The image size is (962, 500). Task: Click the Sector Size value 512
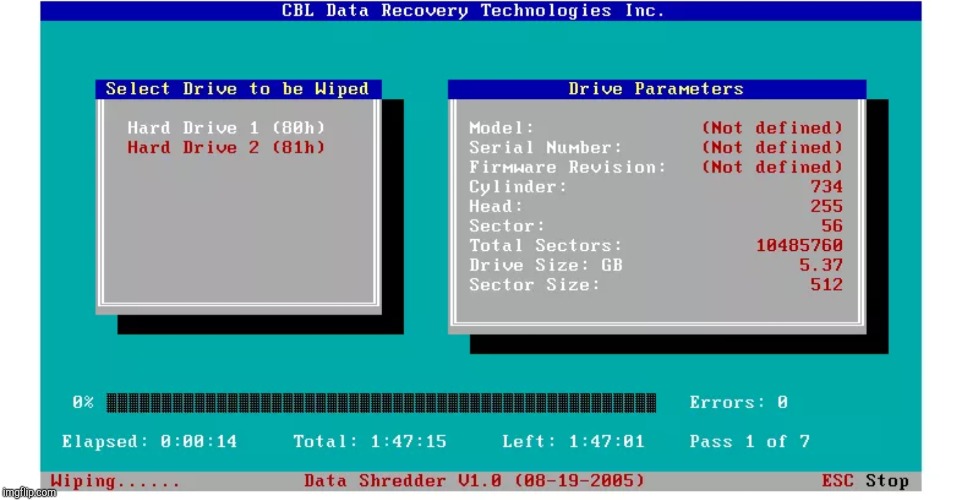[826, 285]
